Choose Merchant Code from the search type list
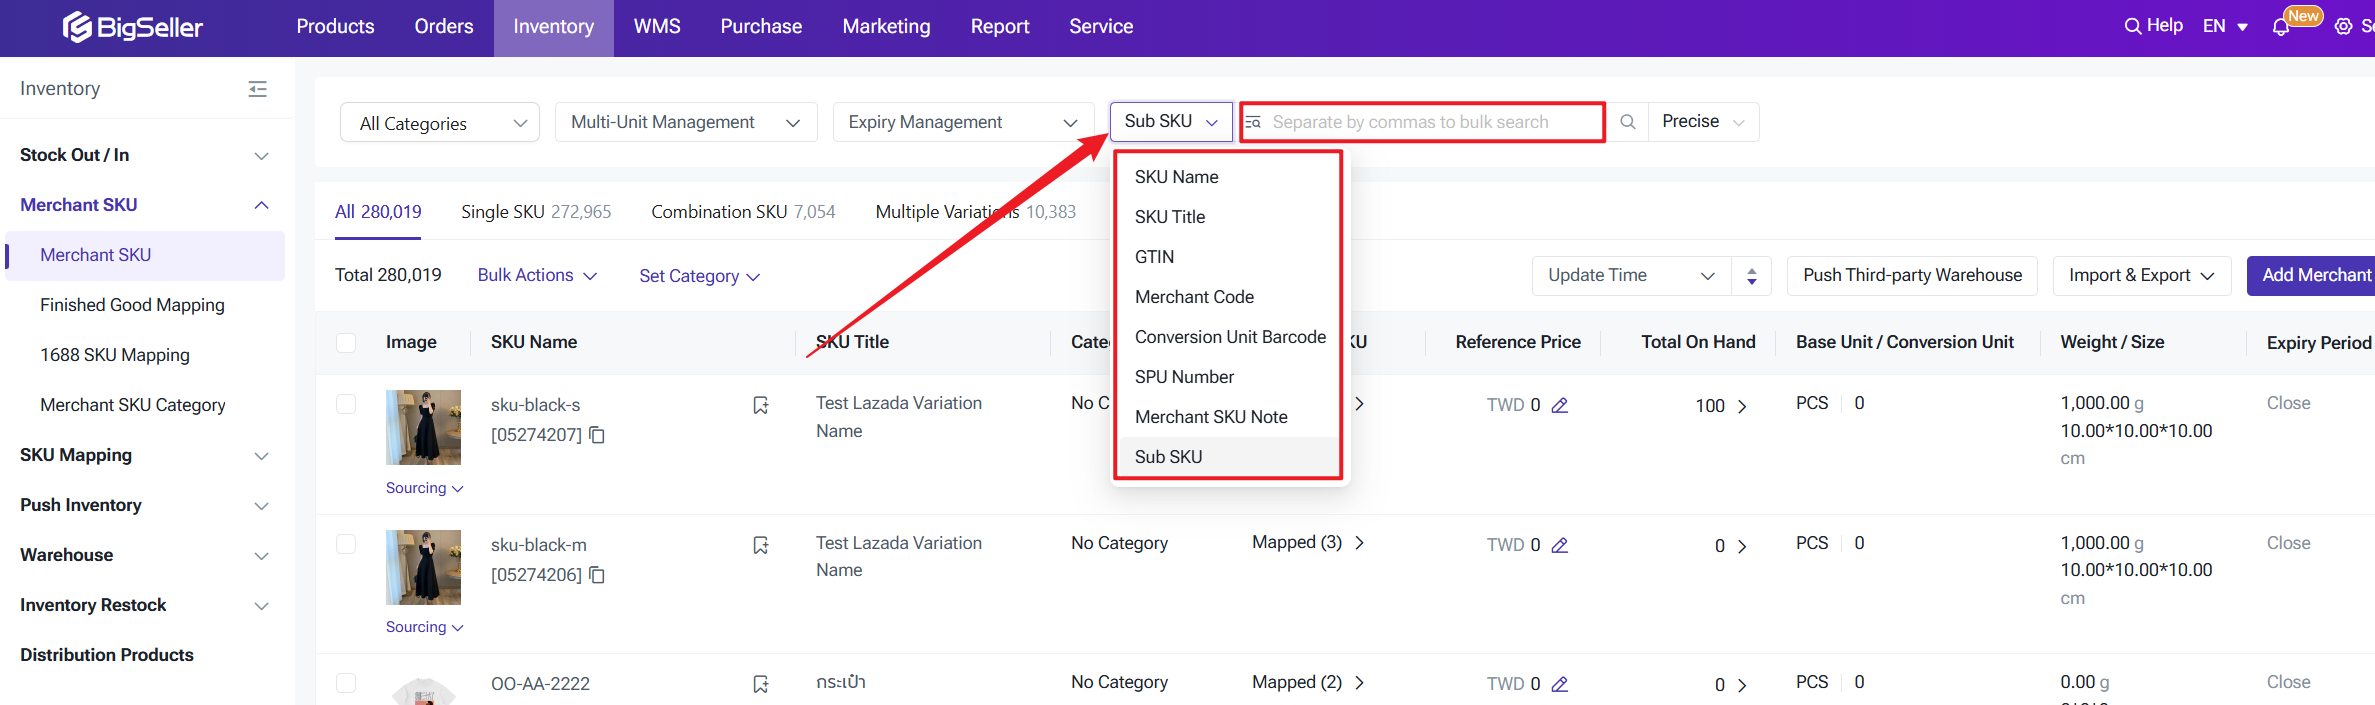The height and width of the screenshot is (705, 2375). 1194,297
